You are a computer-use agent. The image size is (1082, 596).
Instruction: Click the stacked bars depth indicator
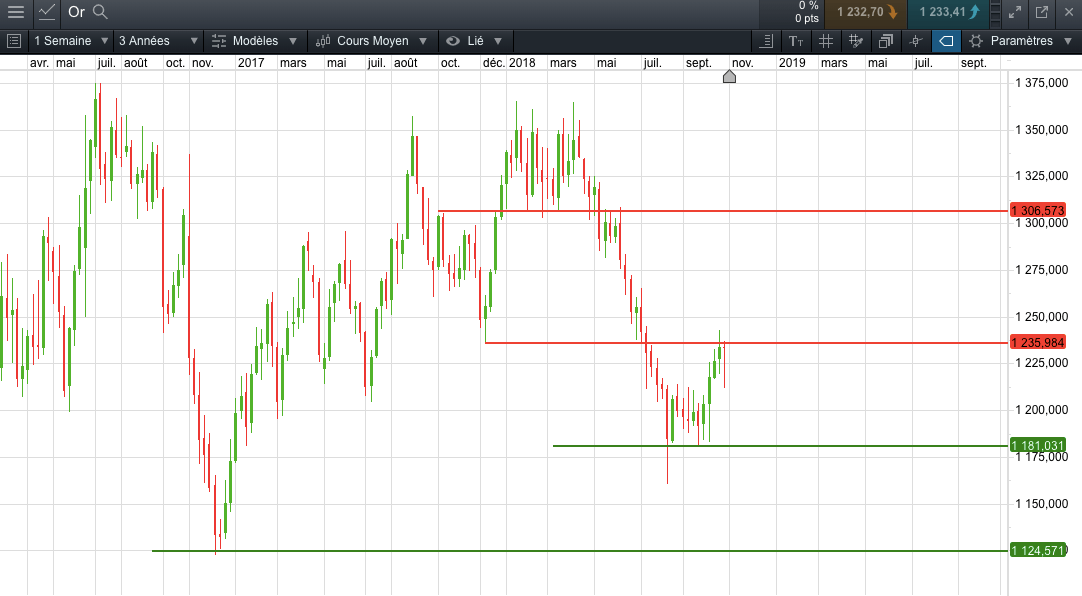click(x=995, y=12)
